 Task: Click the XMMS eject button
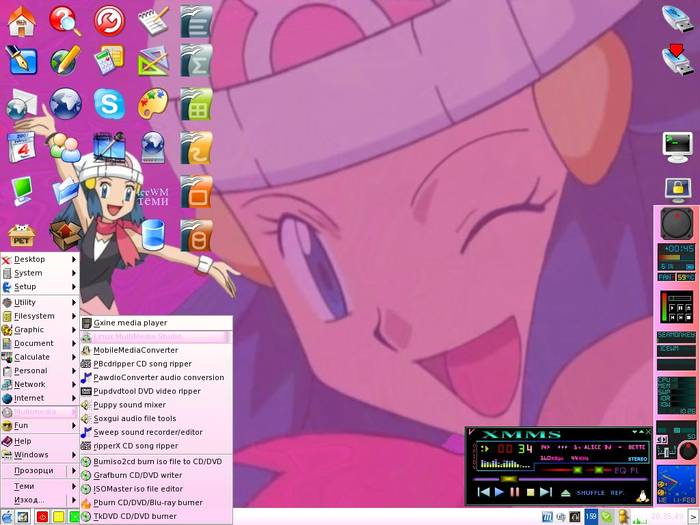pyautogui.click(x=566, y=493)
